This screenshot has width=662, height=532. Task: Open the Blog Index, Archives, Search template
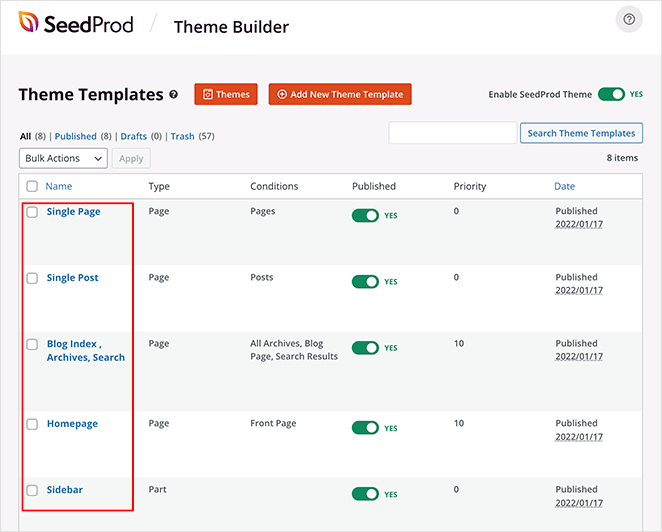[x=85, y=350]
